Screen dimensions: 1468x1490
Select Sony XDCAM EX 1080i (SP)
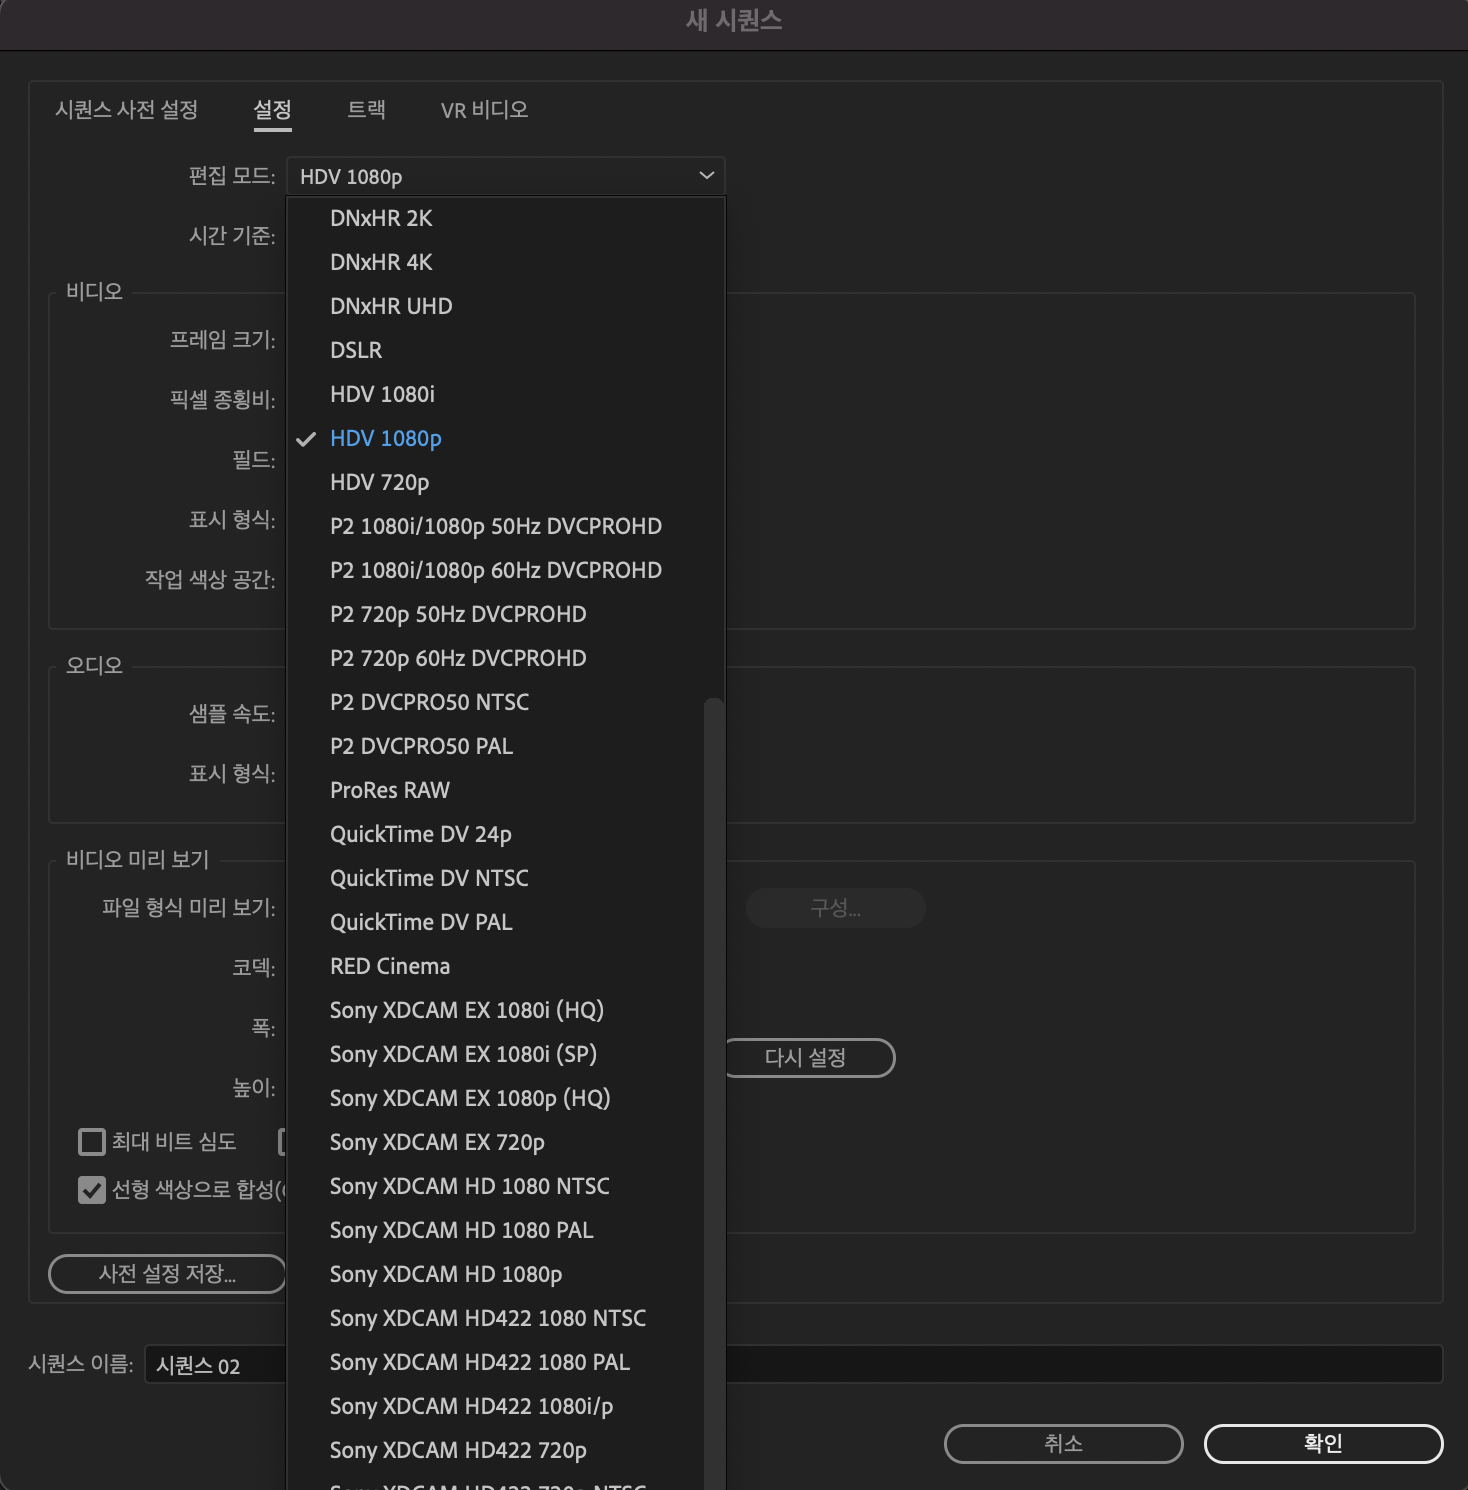click(x=496, y=1054)
